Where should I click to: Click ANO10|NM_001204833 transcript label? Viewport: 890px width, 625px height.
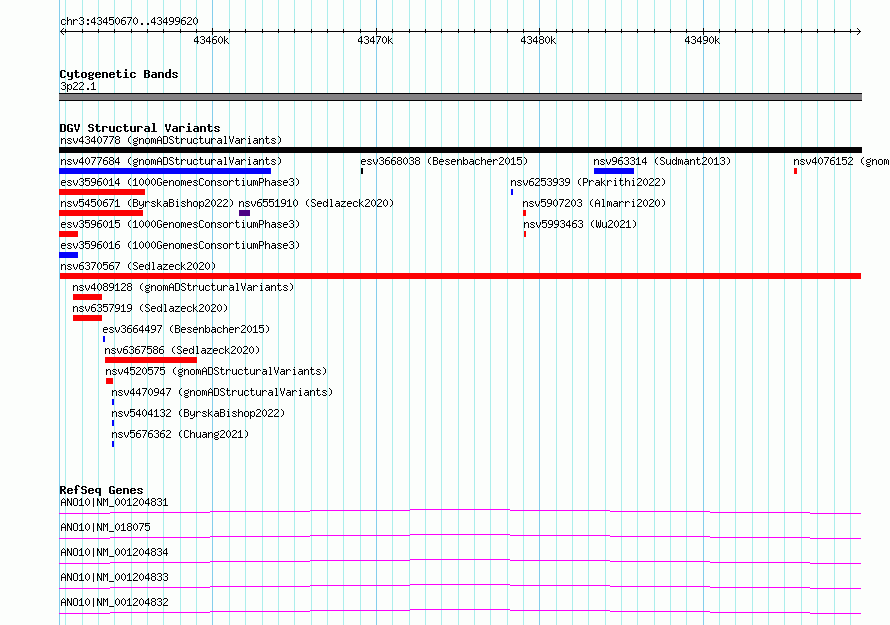tap(114, 577)
